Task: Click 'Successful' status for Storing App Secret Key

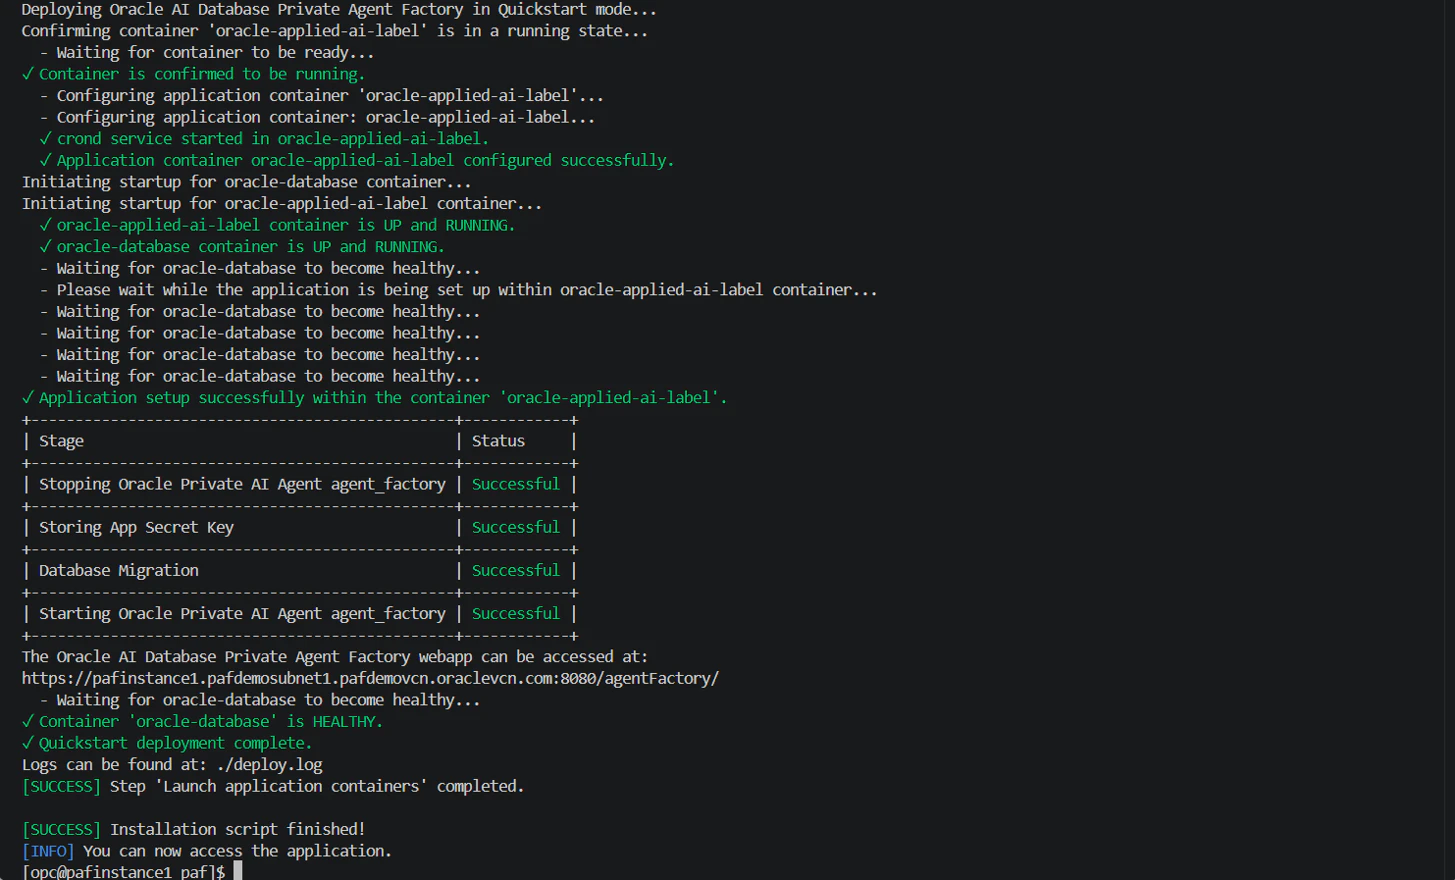Action: pos(516,527)
